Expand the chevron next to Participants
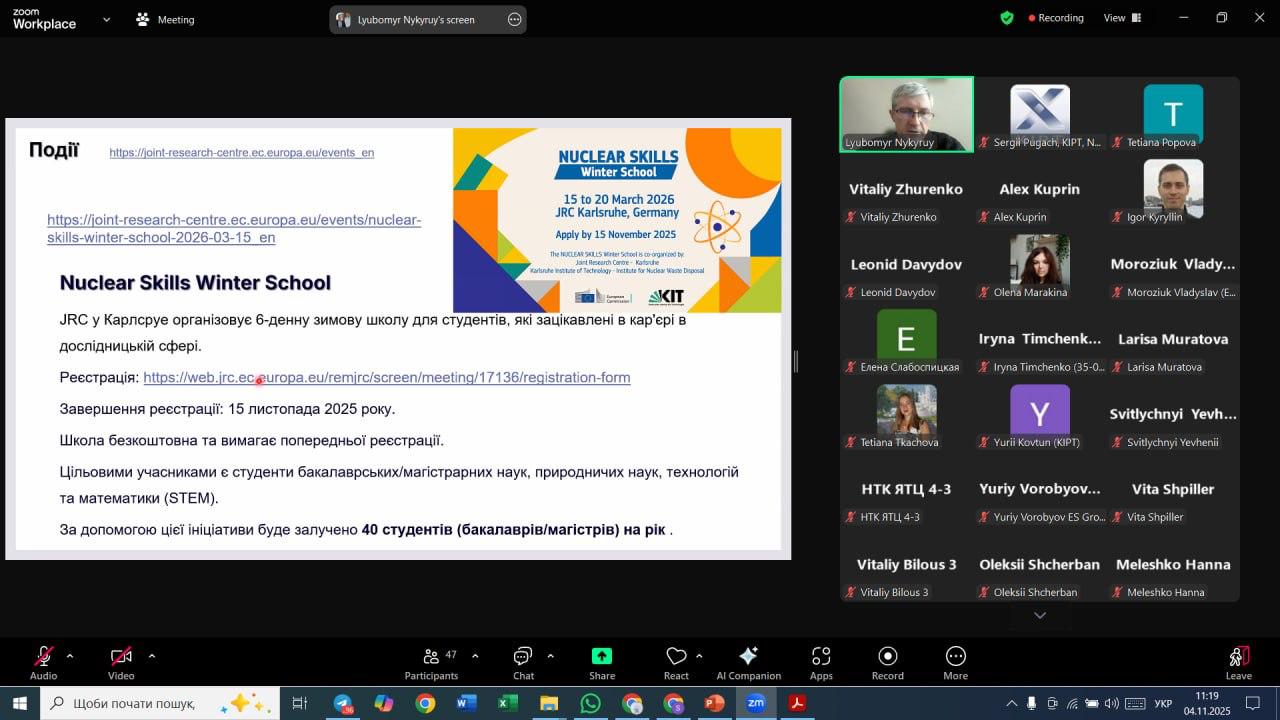This screenshot has width=1280, height=720. point(475,656)
